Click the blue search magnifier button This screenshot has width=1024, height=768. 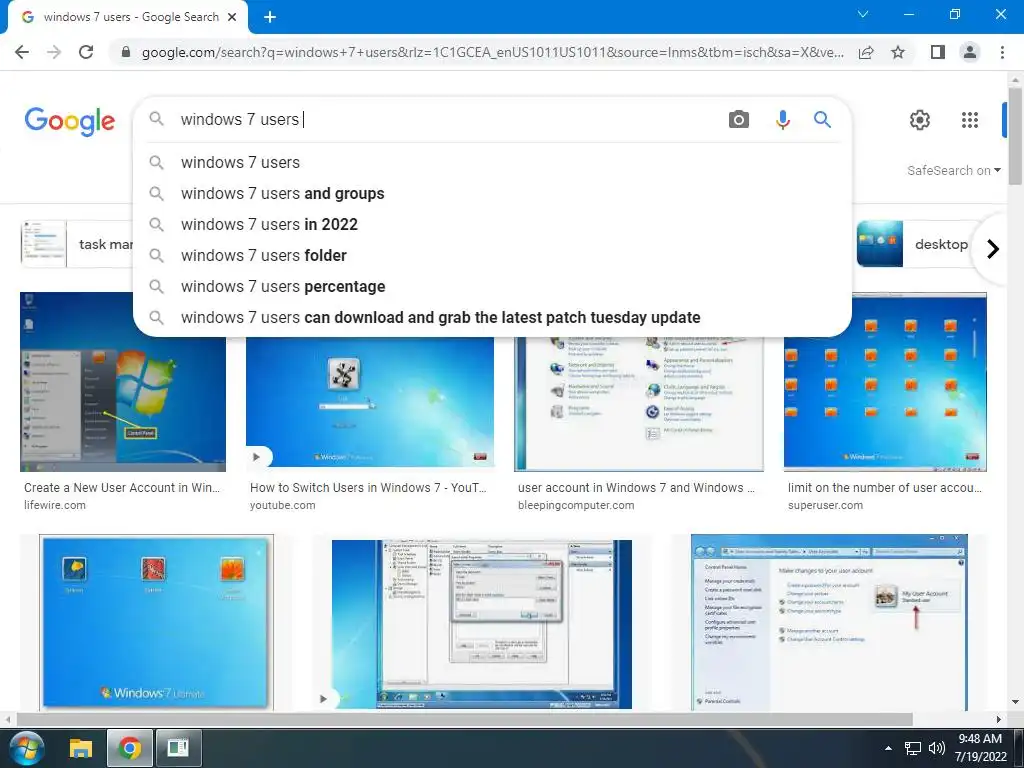(822, 120)
